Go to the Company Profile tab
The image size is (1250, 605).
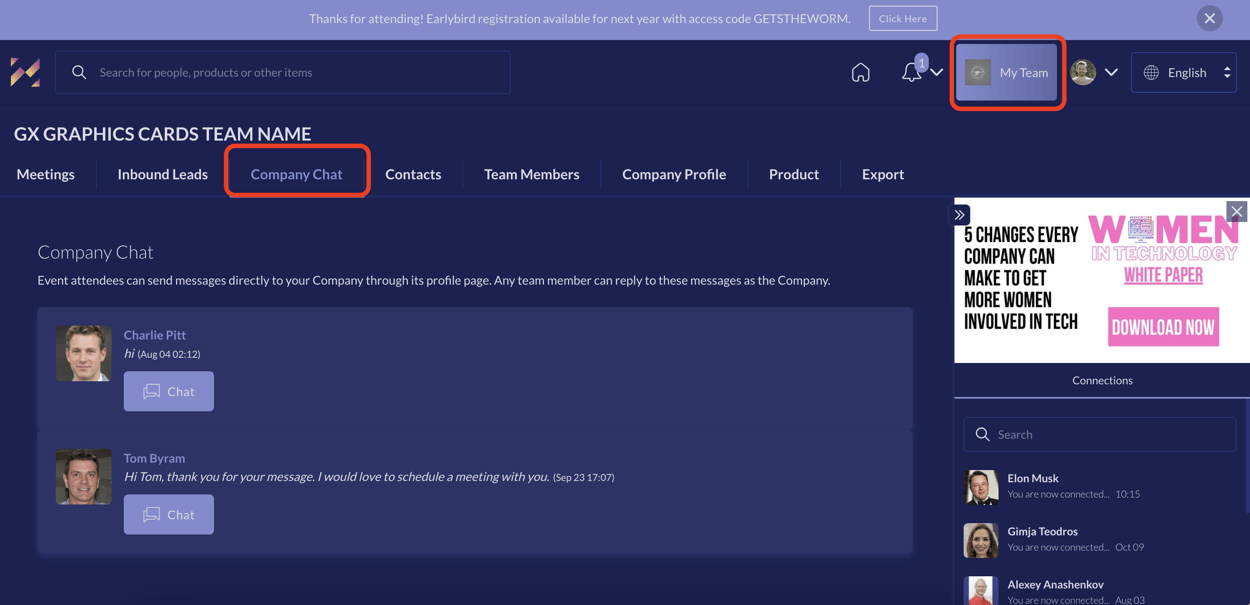[x=674, y=174]
